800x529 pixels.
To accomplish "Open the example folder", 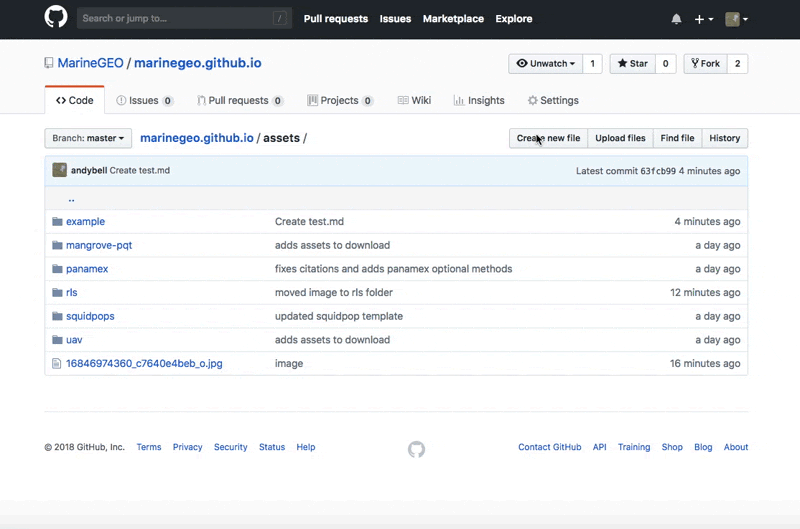I will pos(85,221).
